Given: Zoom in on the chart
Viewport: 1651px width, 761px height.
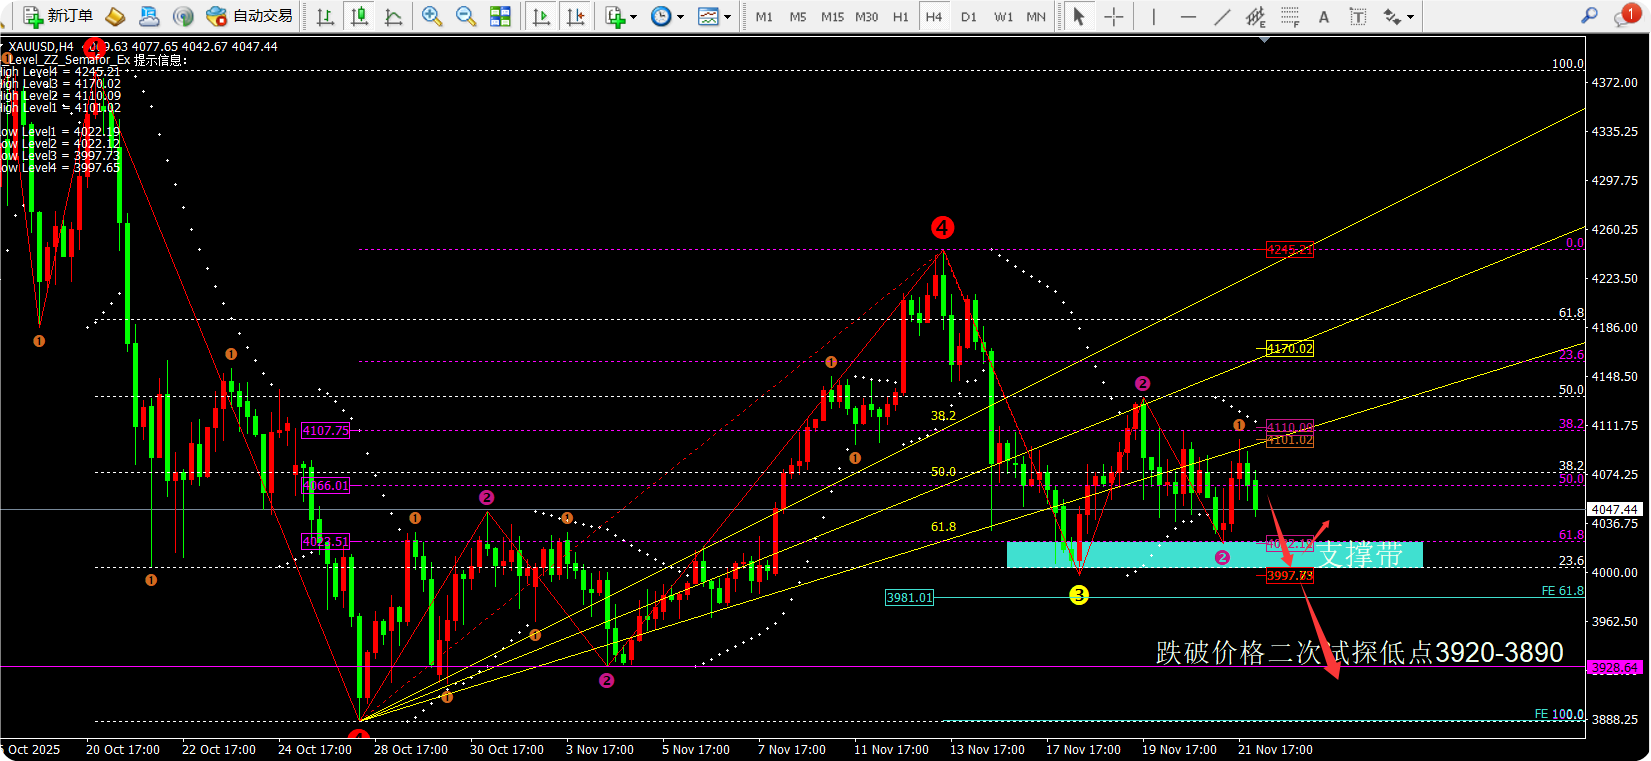Looking at the screenshot, I should 432,16.
